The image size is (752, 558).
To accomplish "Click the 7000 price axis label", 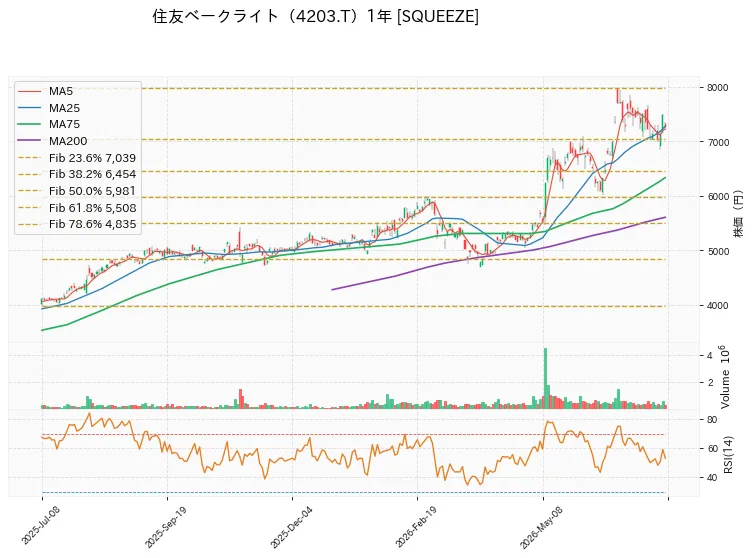I will (x=717, y=142).
